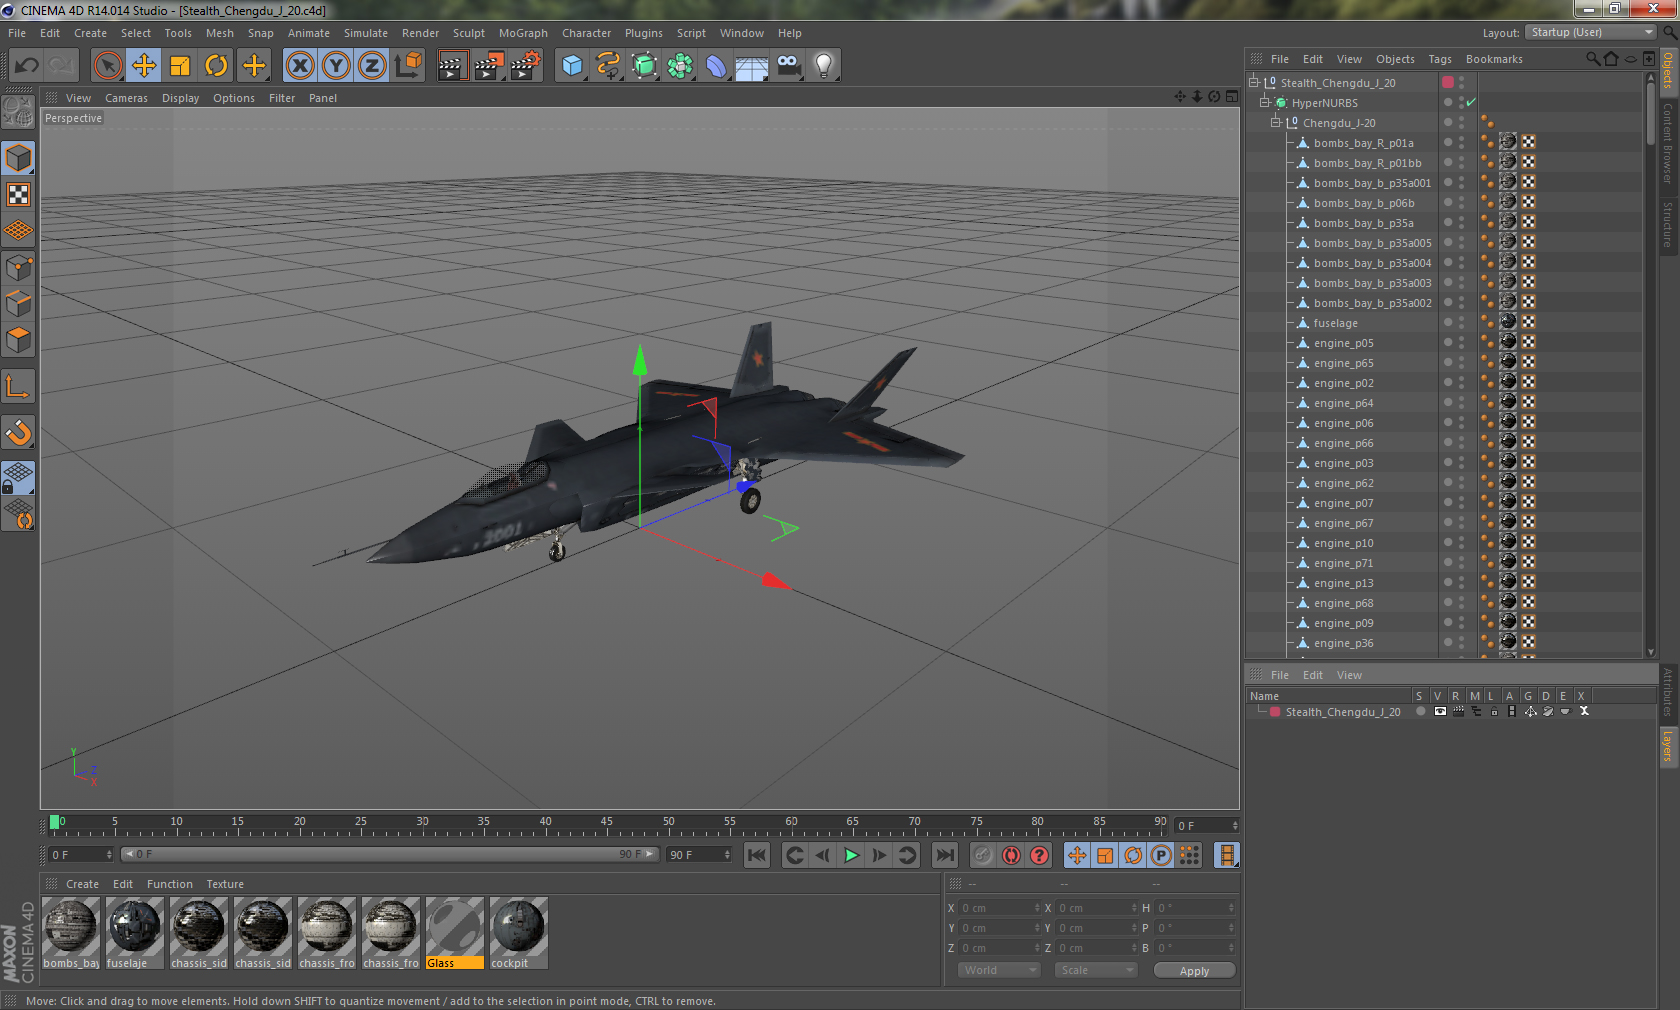Open the Render Settings icon

525,66
